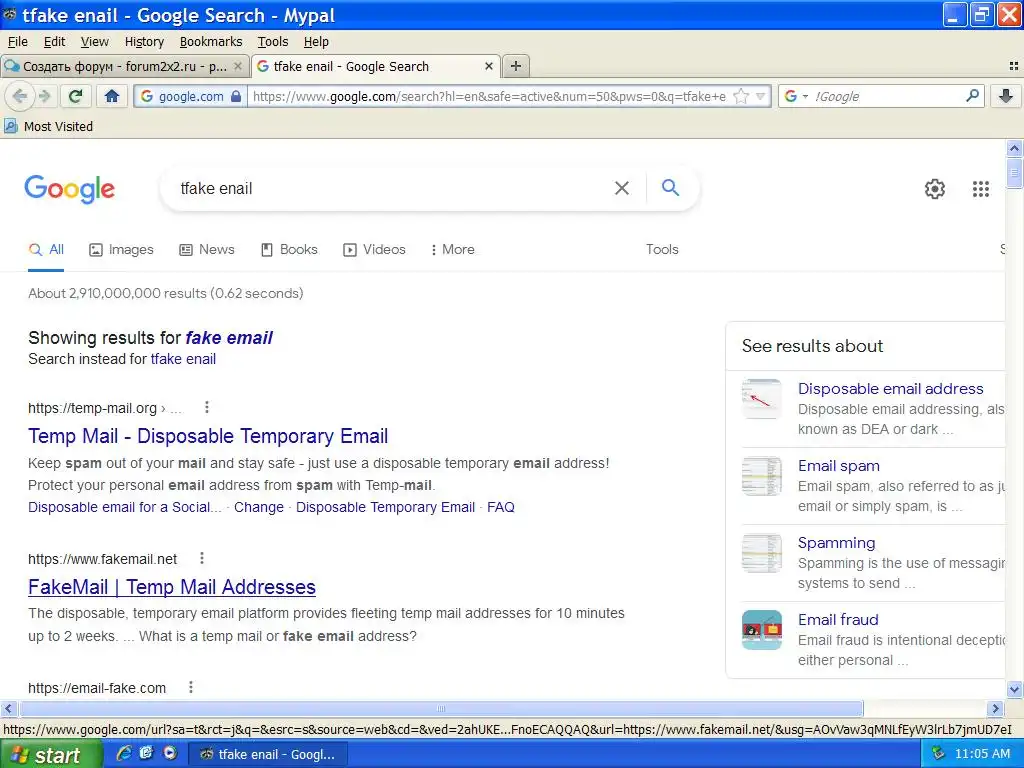Image resolution: width=1024 pixels, height=768 pixels.
Task: Switch to the Создать форум tab
Action: [x=124, y=66]
